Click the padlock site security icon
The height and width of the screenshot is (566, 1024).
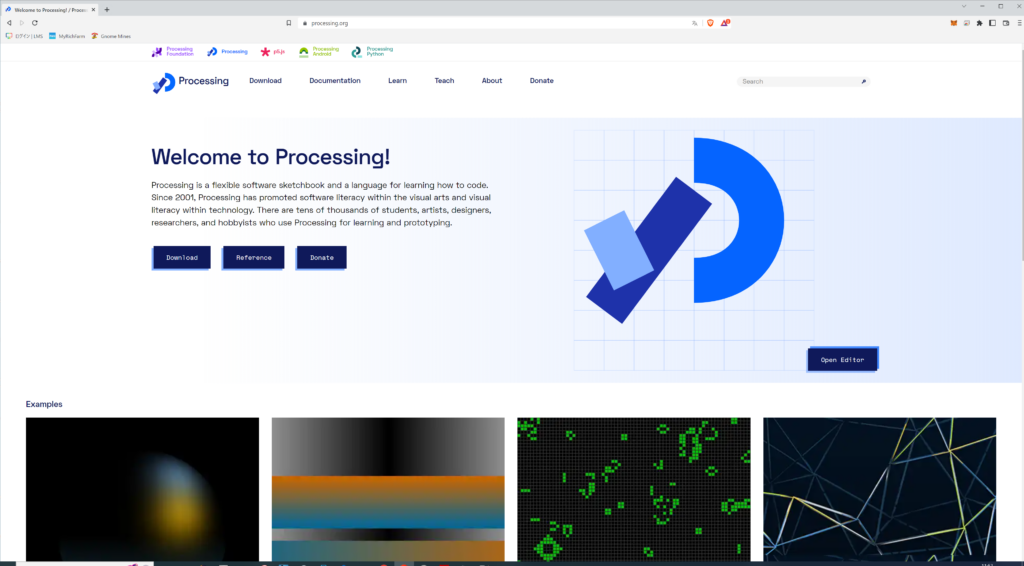click(x=304, y=23)
